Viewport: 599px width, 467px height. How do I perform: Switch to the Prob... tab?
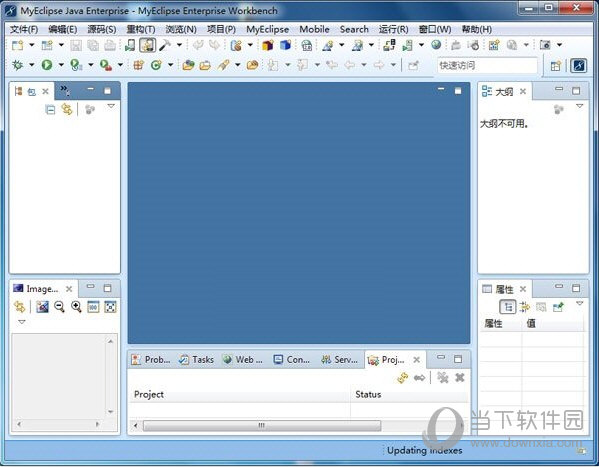click(151, 360)
